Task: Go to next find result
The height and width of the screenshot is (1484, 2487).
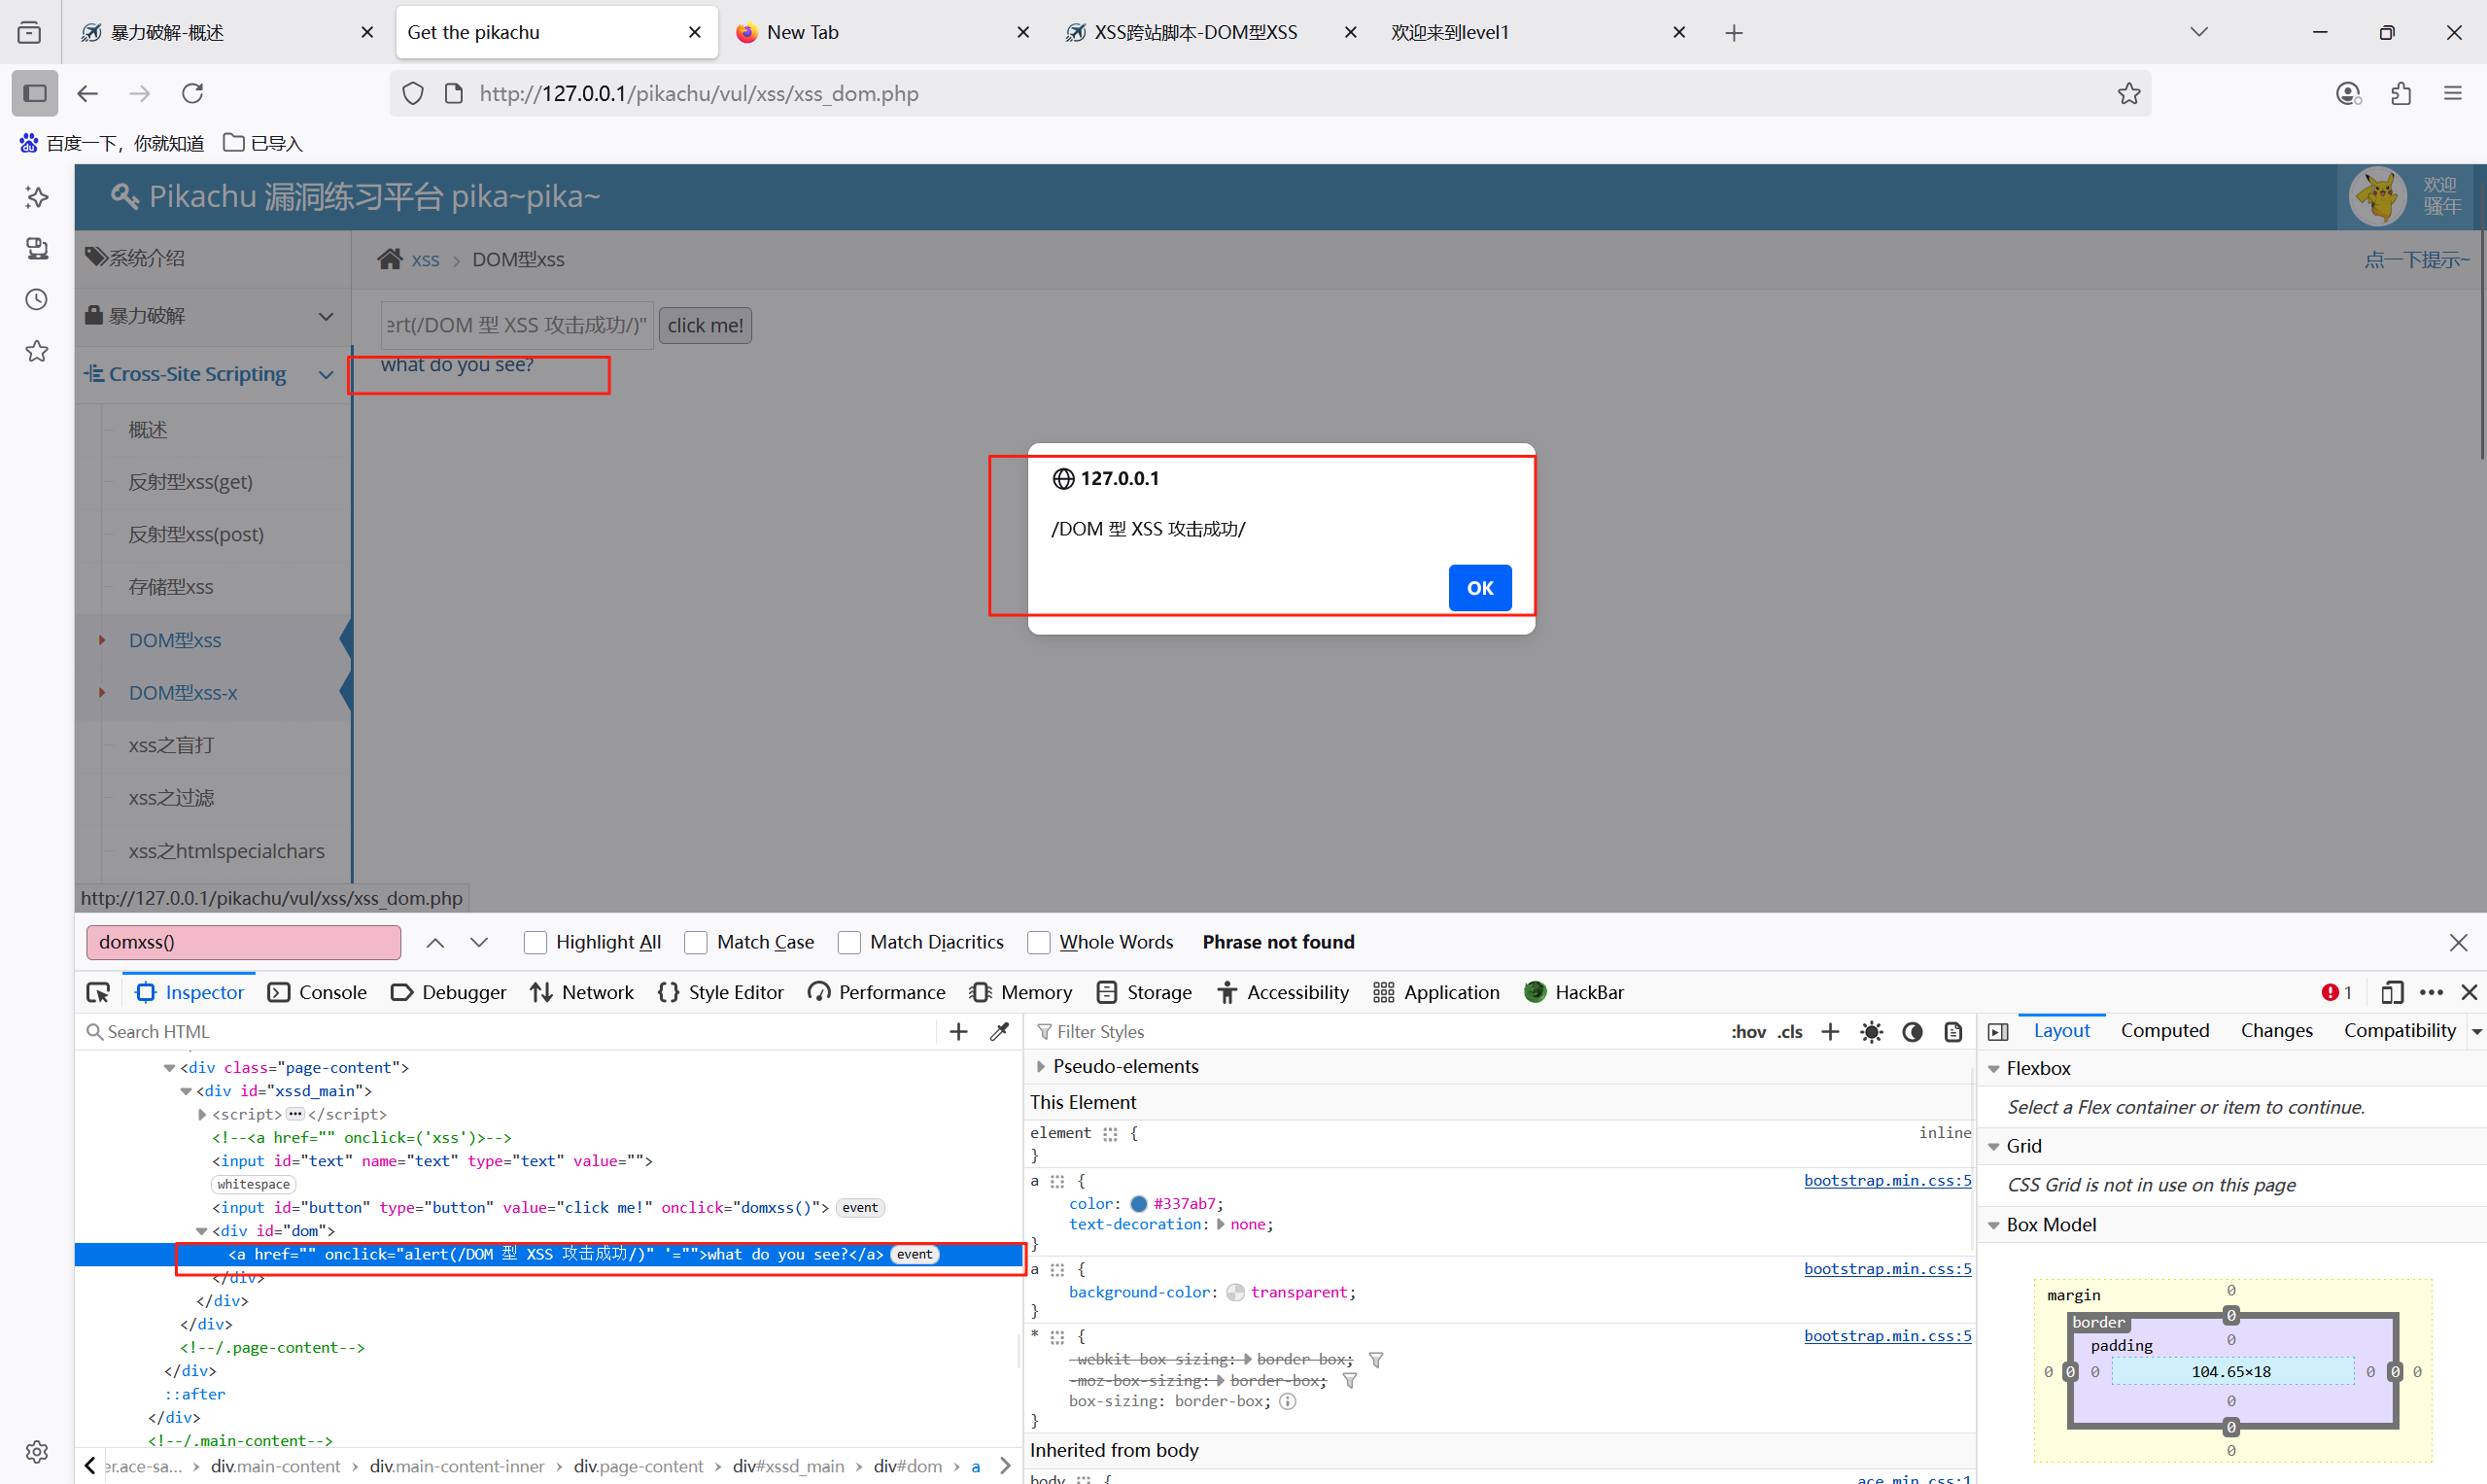Action: 479,942
